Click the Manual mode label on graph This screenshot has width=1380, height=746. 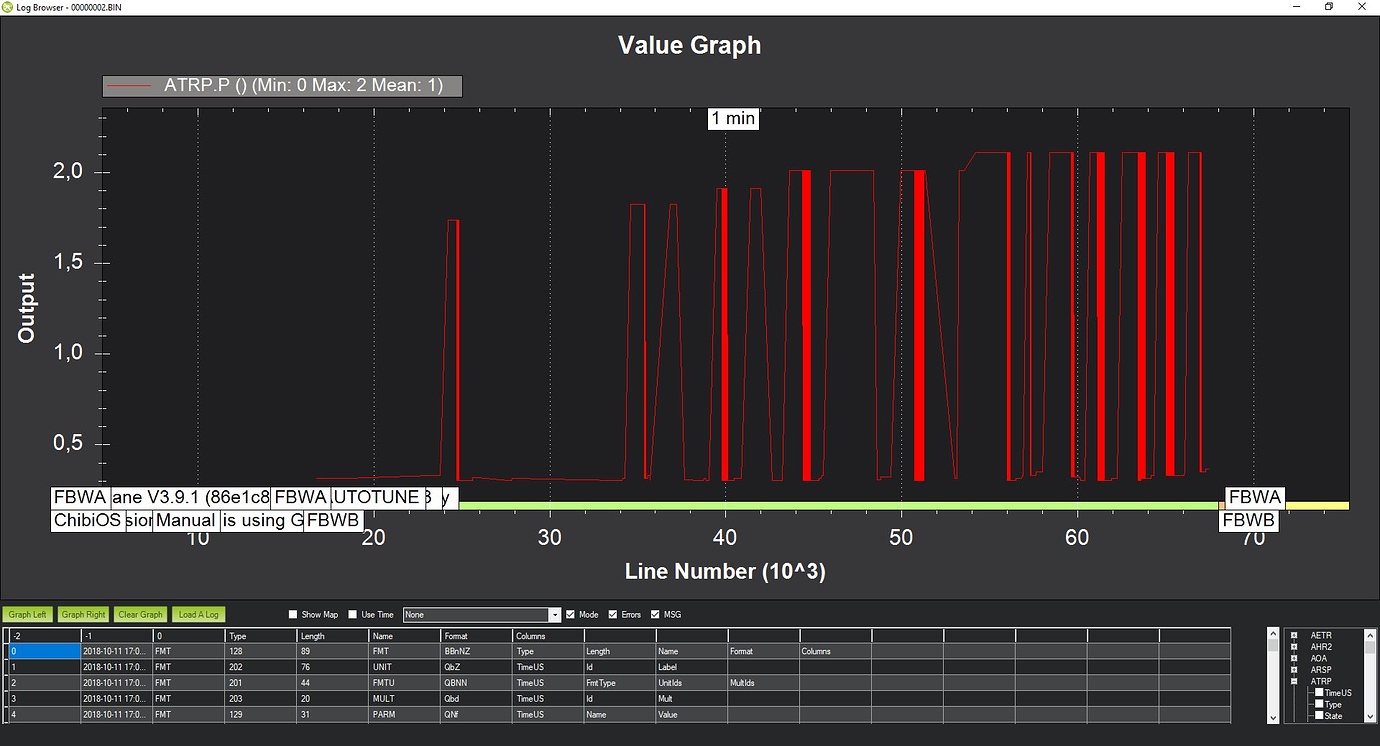click(186, 520)
